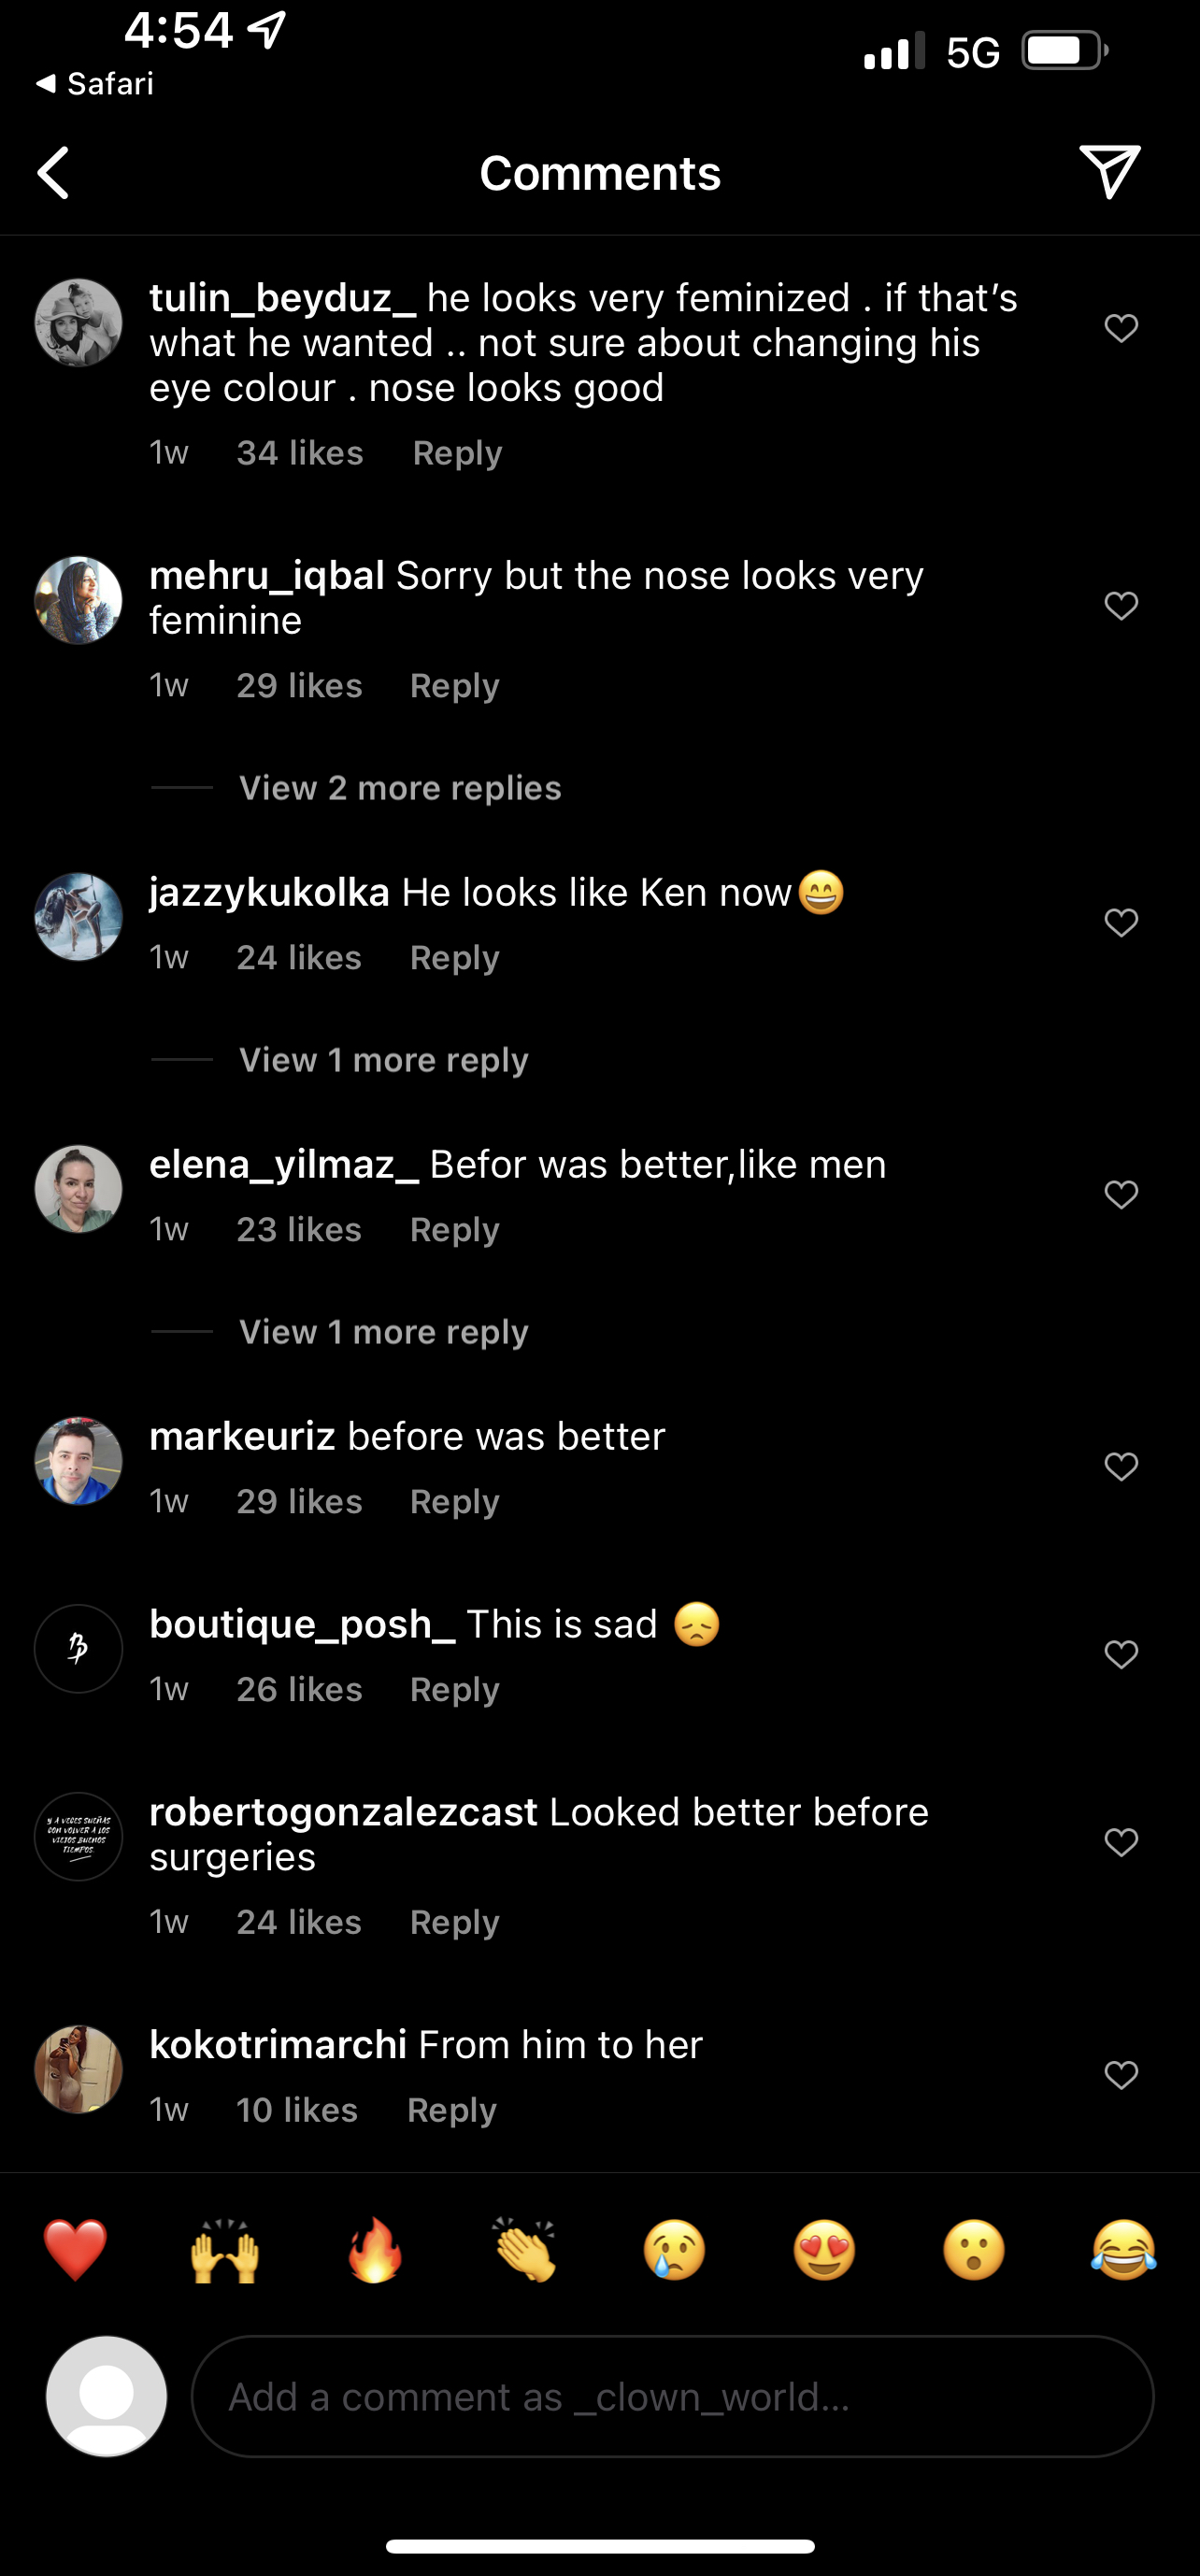Reply to mehru_iqbal's comment
This screenshot has height=2576, width=1200.
[455, 686]
